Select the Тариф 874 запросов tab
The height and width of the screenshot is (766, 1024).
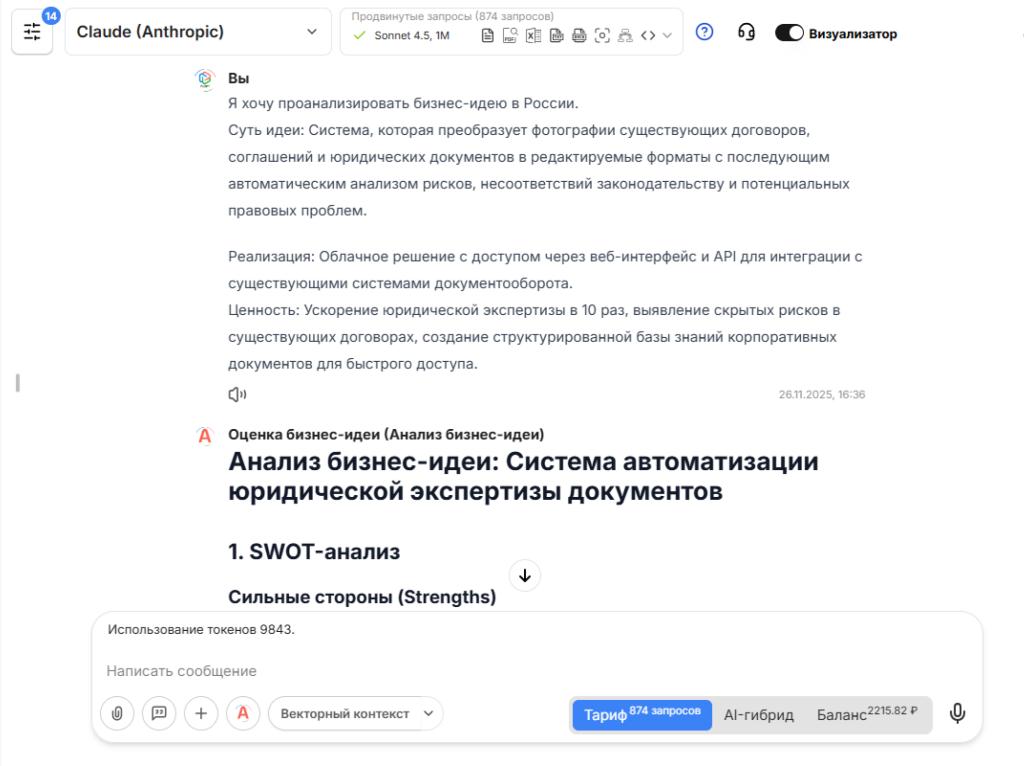[641, 714]
